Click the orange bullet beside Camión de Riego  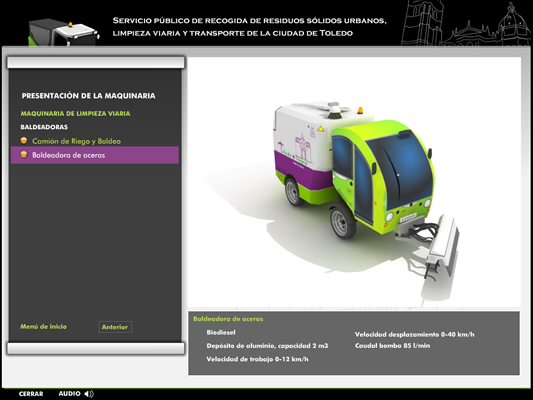coord(24,140)
